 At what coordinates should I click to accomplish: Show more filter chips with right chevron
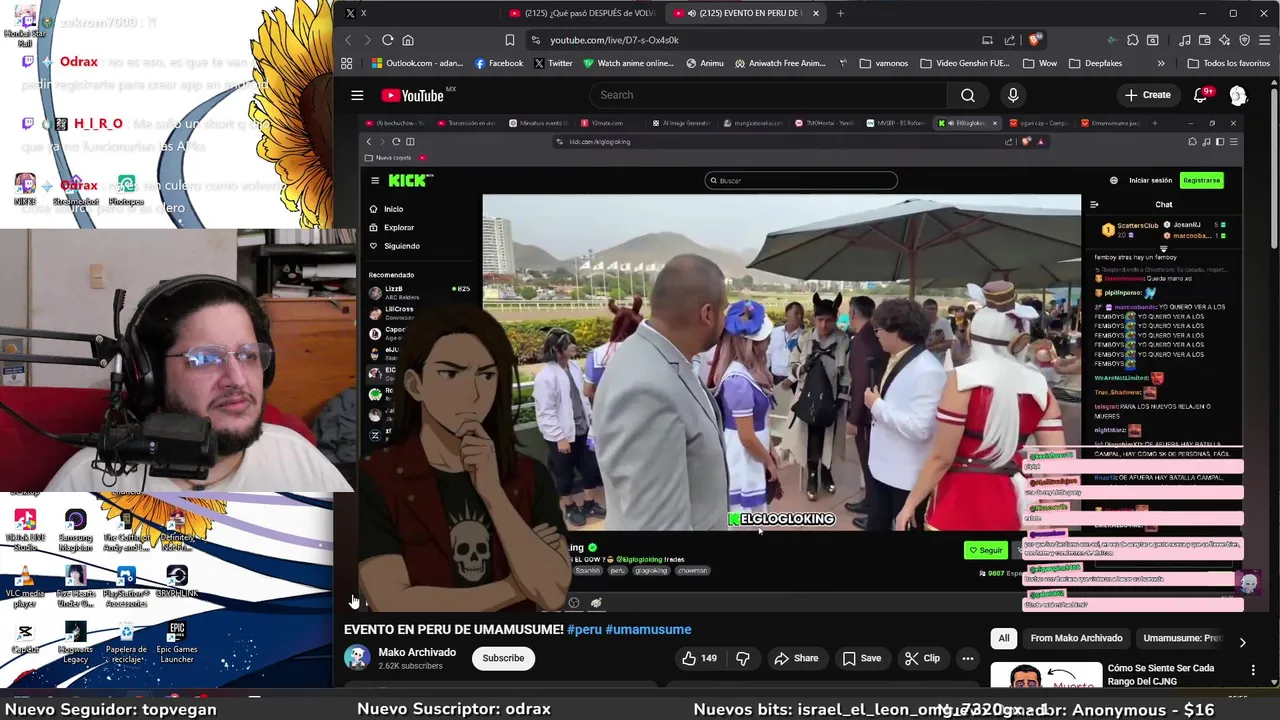[1242, 642]
